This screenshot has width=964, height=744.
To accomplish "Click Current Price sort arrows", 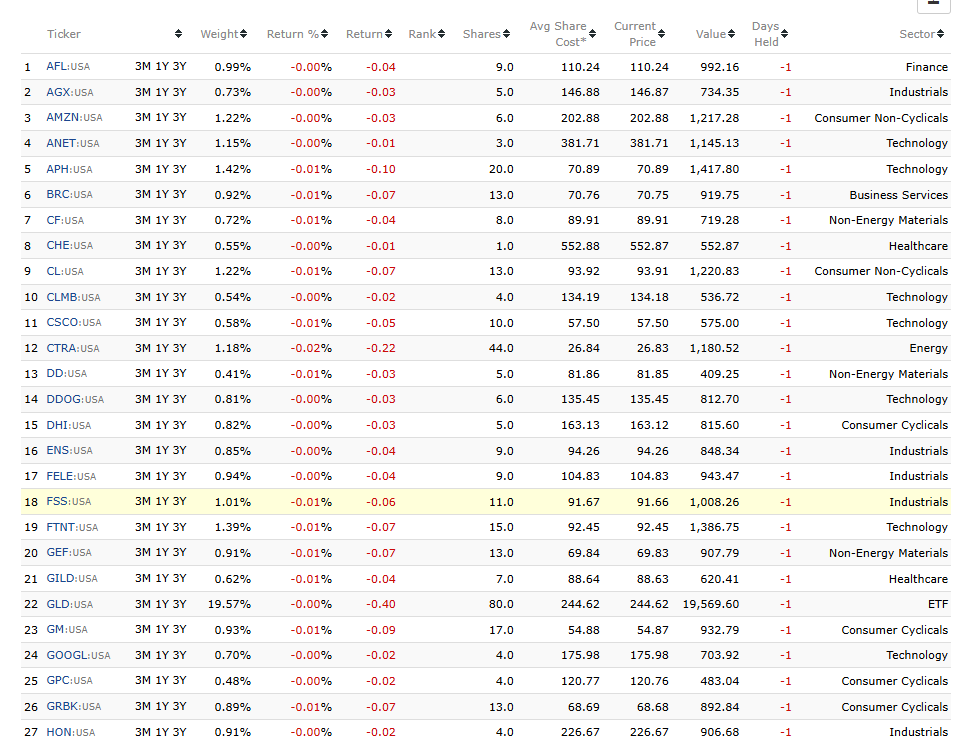I will 662,34.
